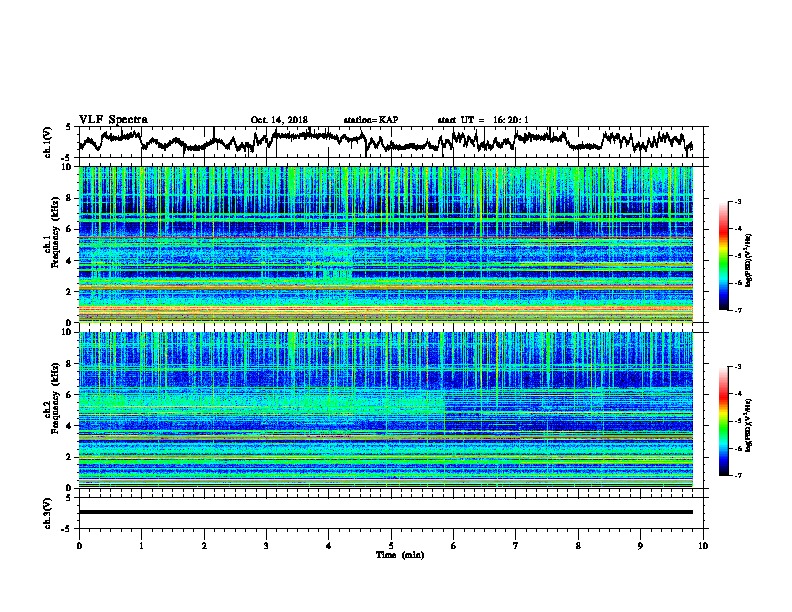Click the time axis tick label "8"

point(578,546)
